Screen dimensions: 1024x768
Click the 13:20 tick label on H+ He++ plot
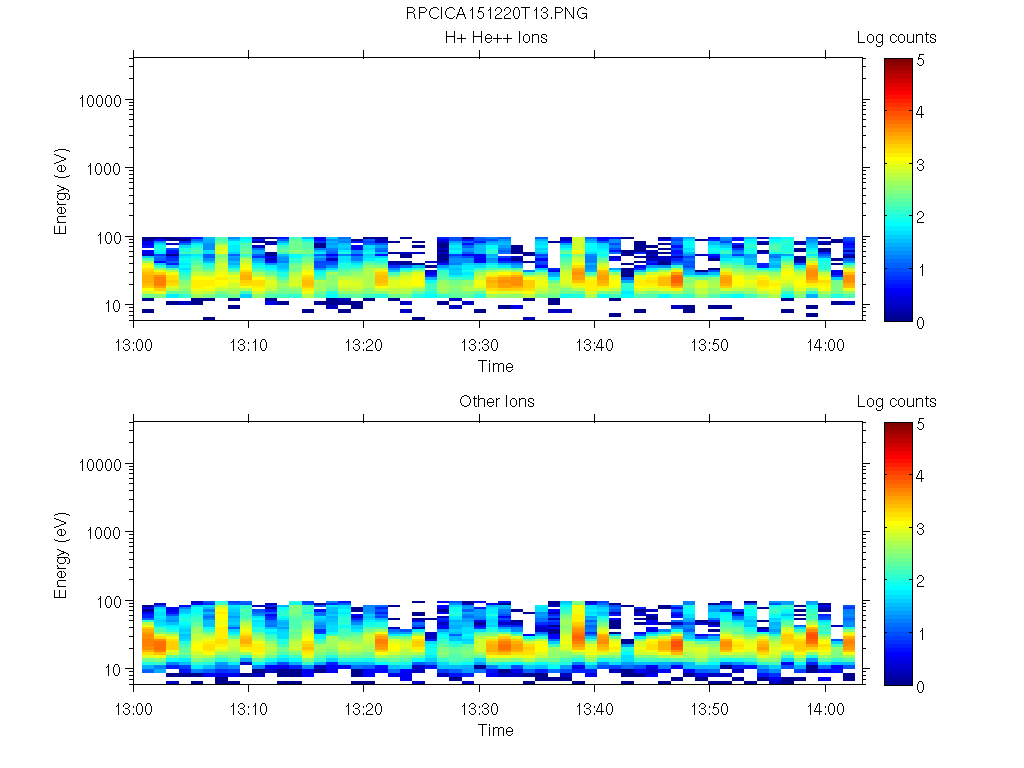pos(363,345)
